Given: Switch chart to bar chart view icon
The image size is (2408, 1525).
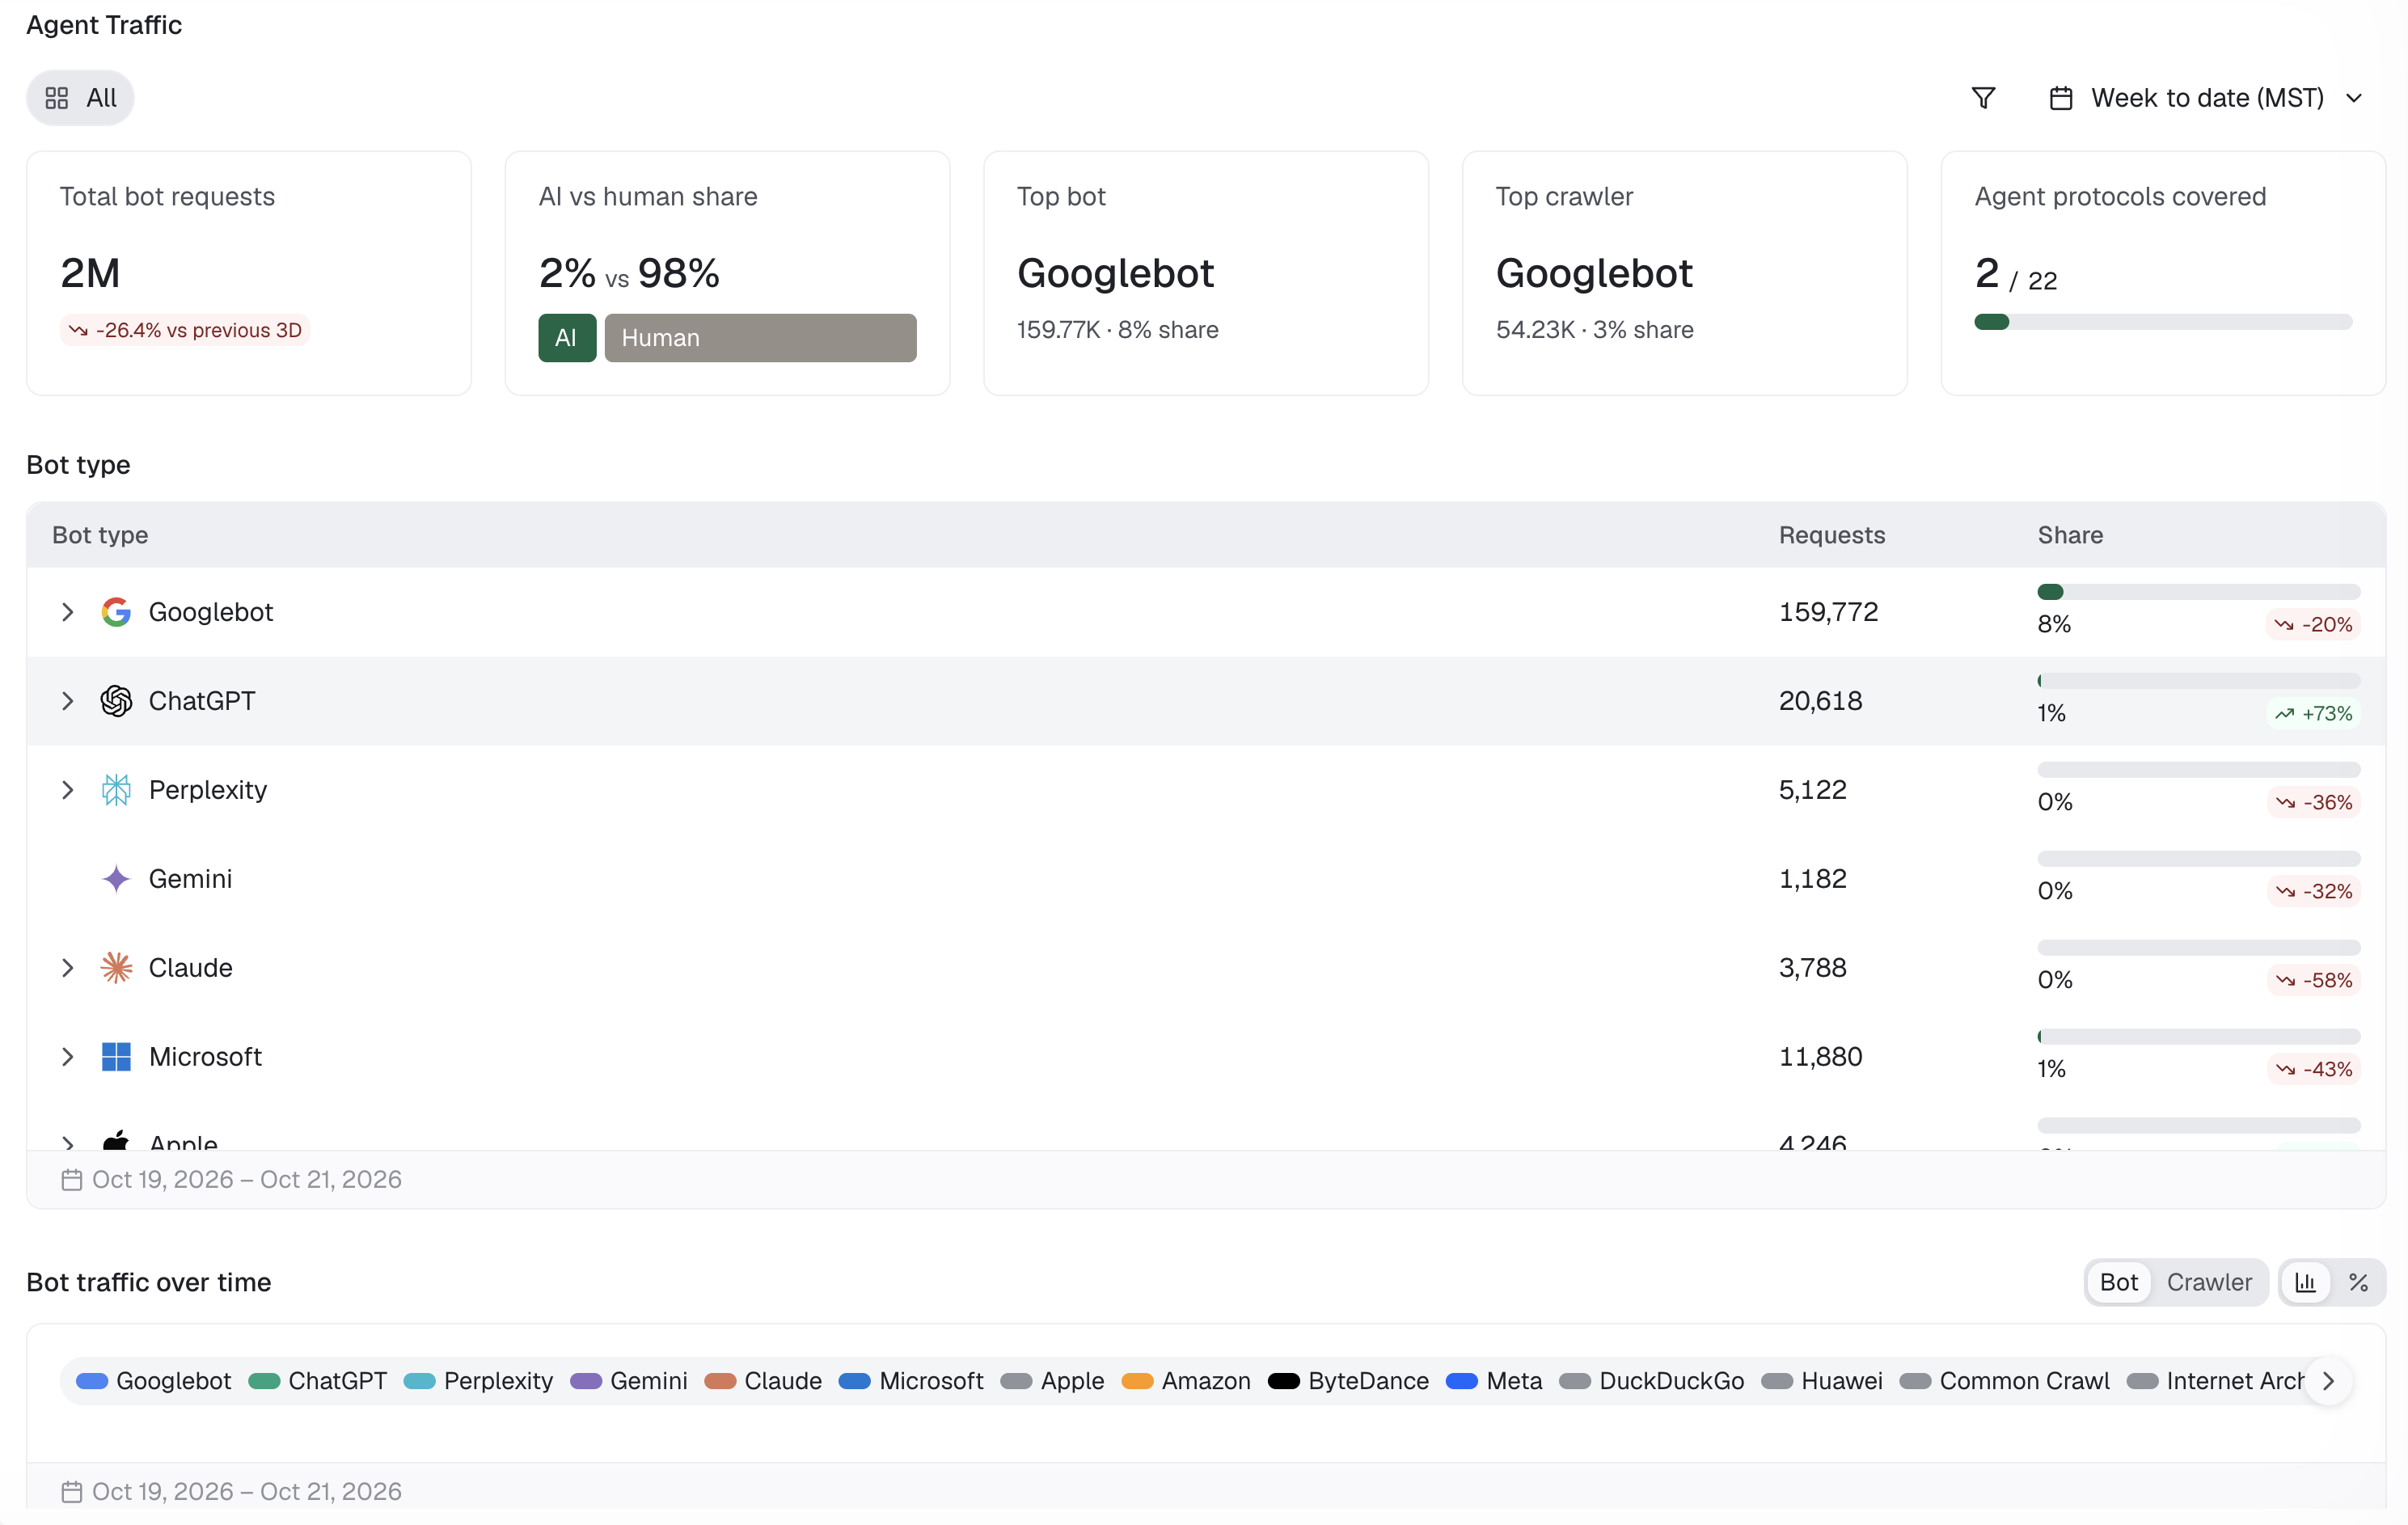Looking at the screenshot, I should point(2305,1282).
